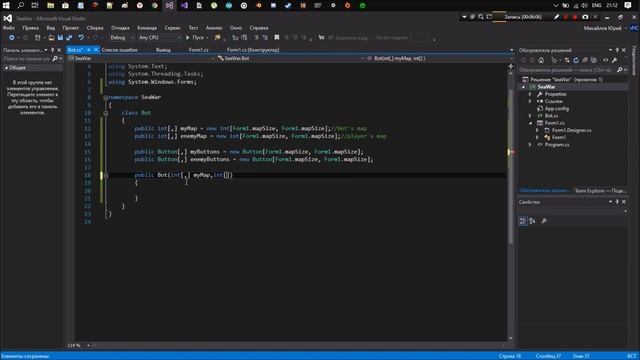
Task: Collapse the namespace SeaWar code block
Action: pyautogui.click(x=106, y=98)
